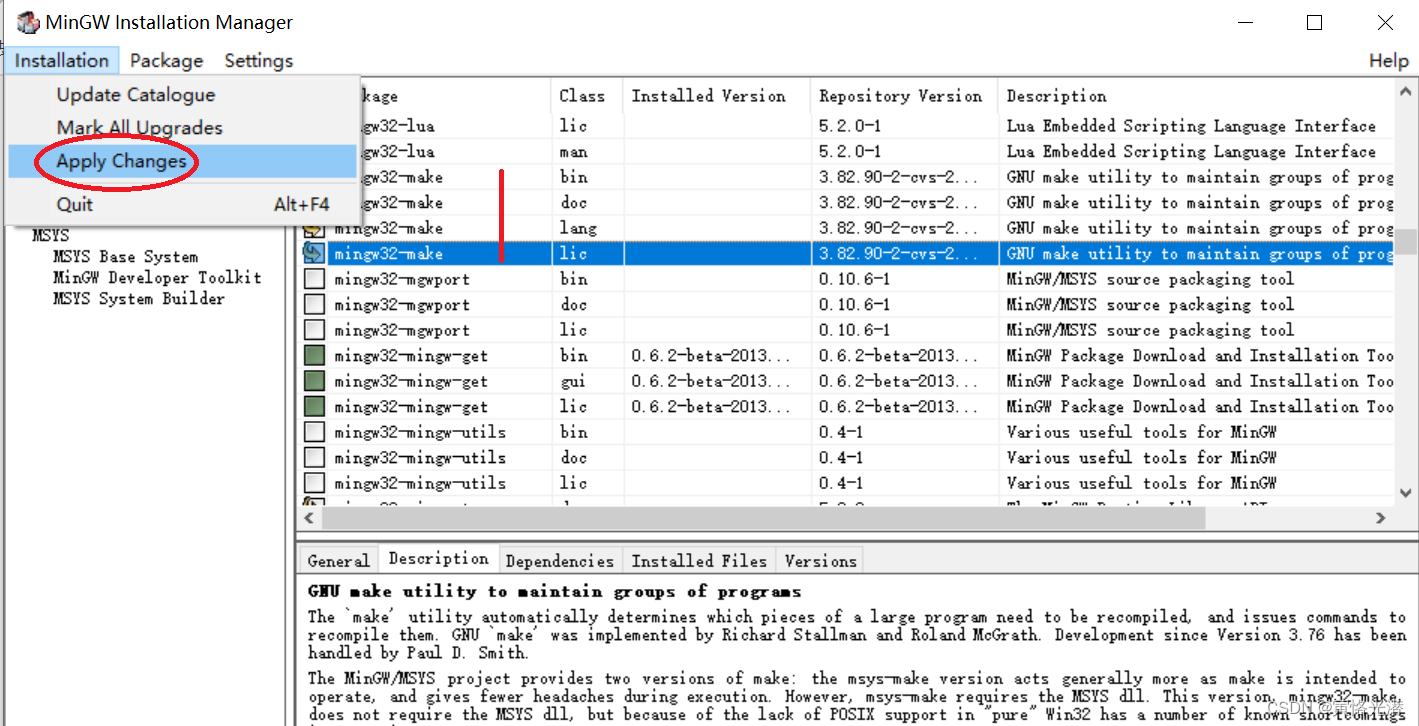1419x726 pixels.
Task: Toggle checkbox for mingw32-mgwport bin
Action: [x=314, y=279]
